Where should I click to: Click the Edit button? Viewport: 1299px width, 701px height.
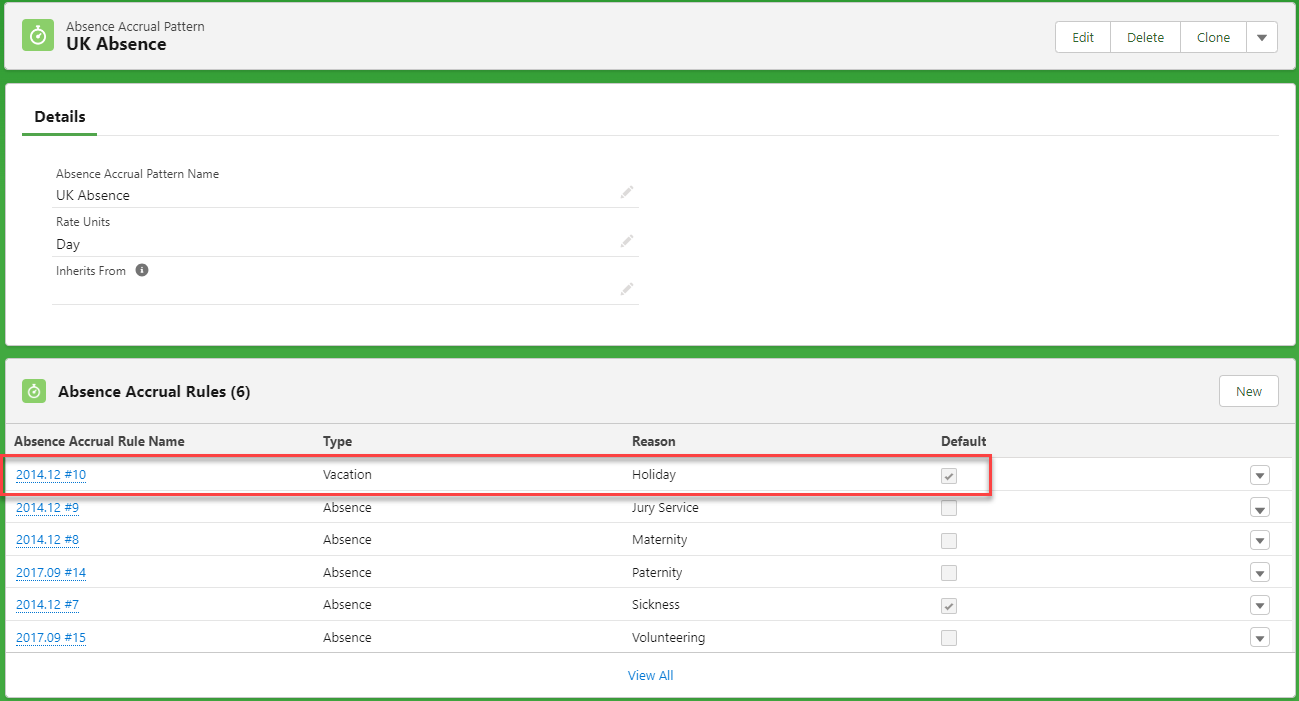(x=1083, y=37)
